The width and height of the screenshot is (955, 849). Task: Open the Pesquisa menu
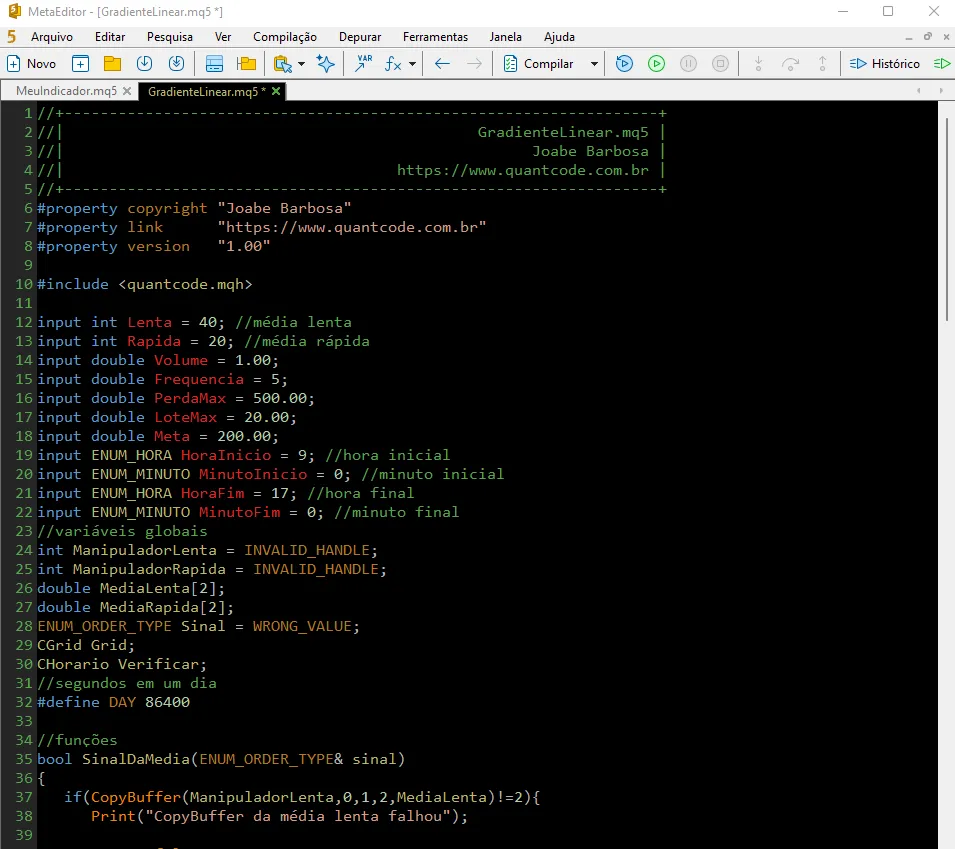coord(169,37)
